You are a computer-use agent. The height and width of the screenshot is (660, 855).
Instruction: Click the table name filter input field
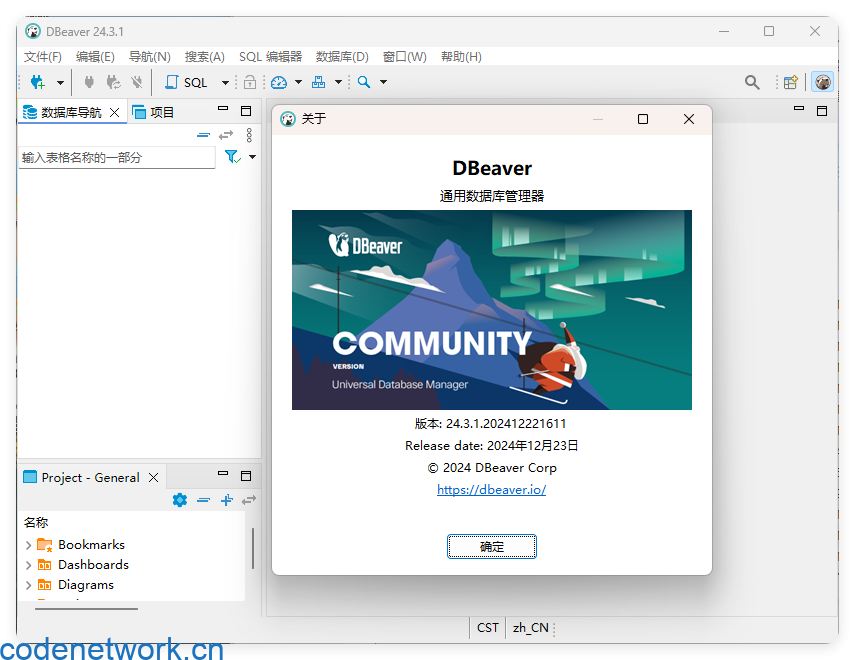117,158
